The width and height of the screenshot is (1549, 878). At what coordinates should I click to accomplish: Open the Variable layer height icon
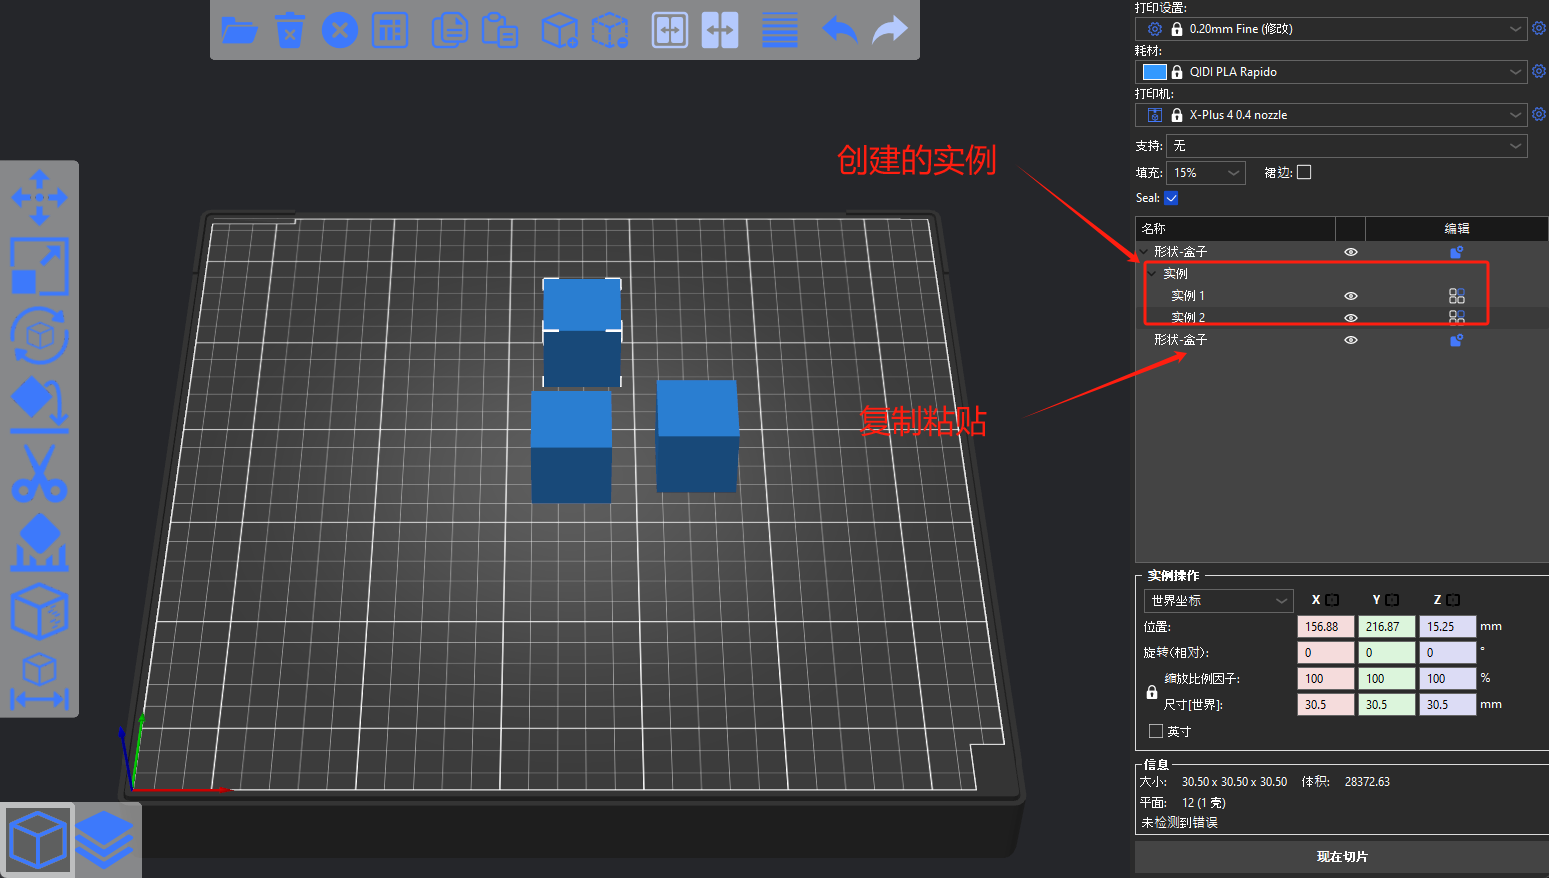pos(780,30)
